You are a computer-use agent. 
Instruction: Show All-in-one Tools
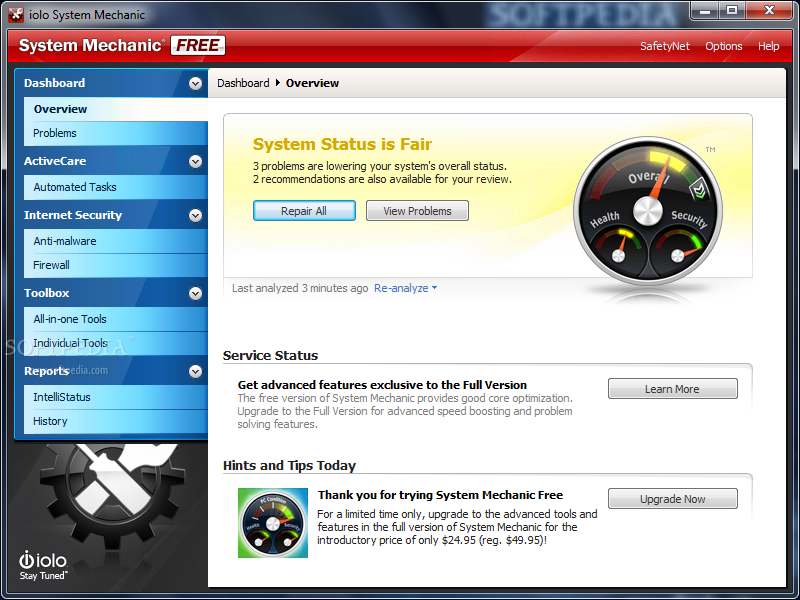coord(116,319)
